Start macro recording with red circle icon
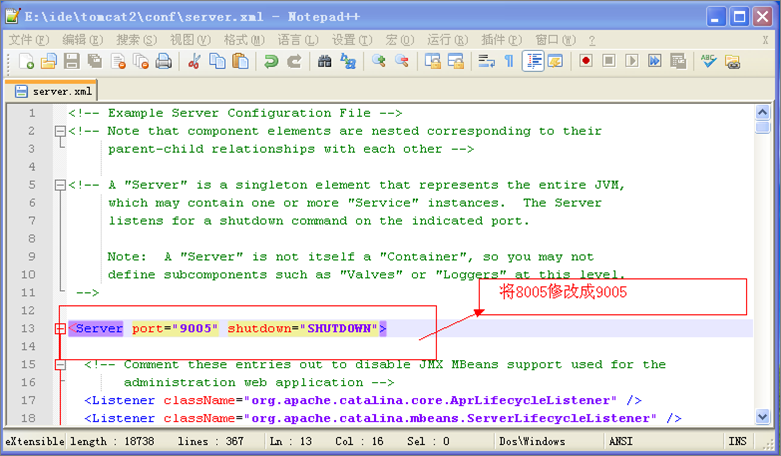The height and width of the screenshot is (456, 781). click(585, 62)
